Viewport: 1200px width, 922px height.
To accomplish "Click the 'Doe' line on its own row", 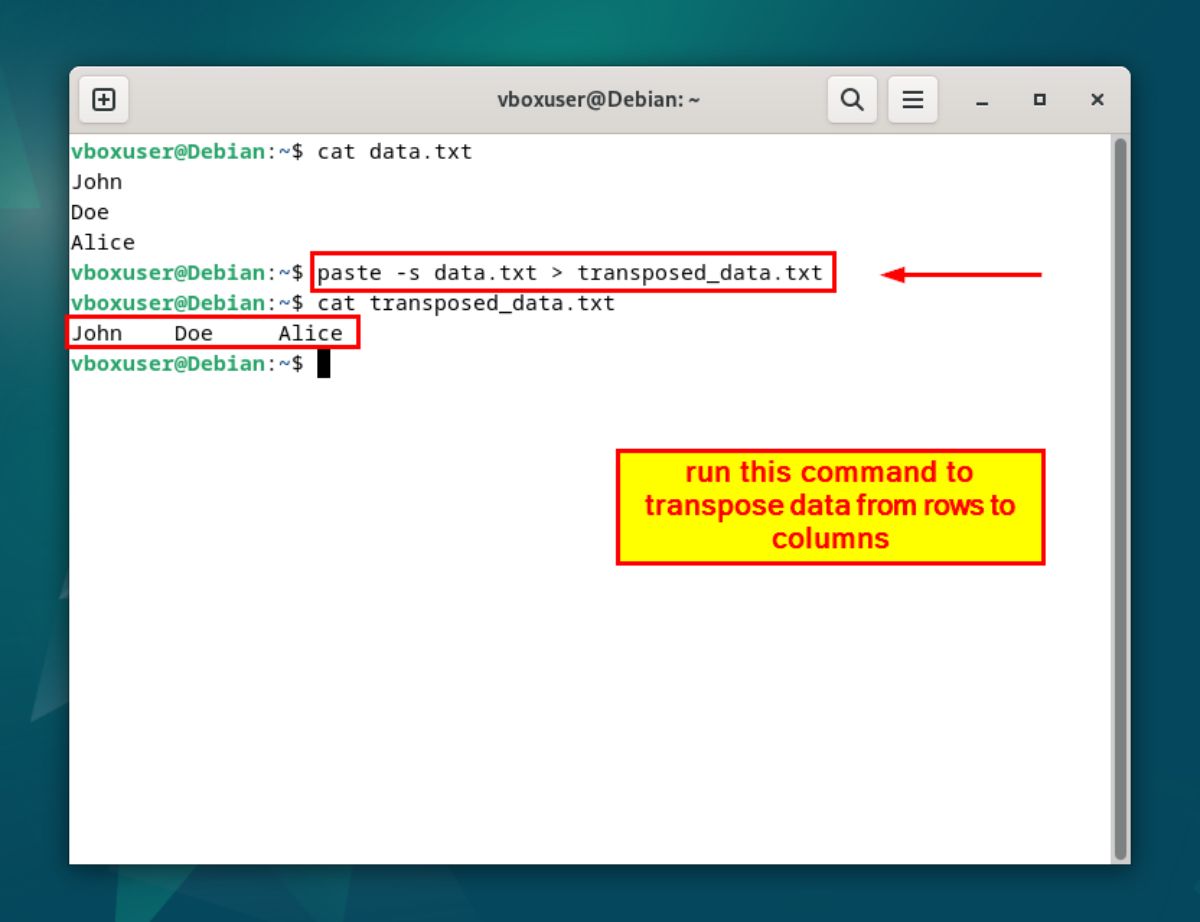I will point(90,212).
